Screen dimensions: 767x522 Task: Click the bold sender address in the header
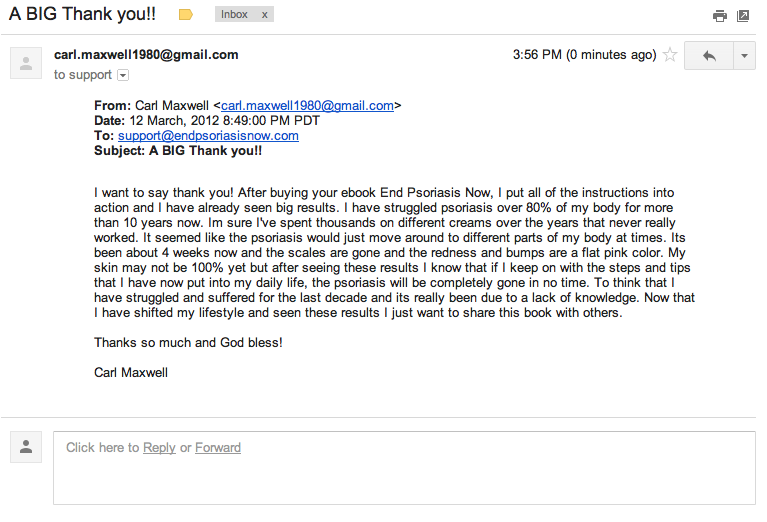pos(146,55)
